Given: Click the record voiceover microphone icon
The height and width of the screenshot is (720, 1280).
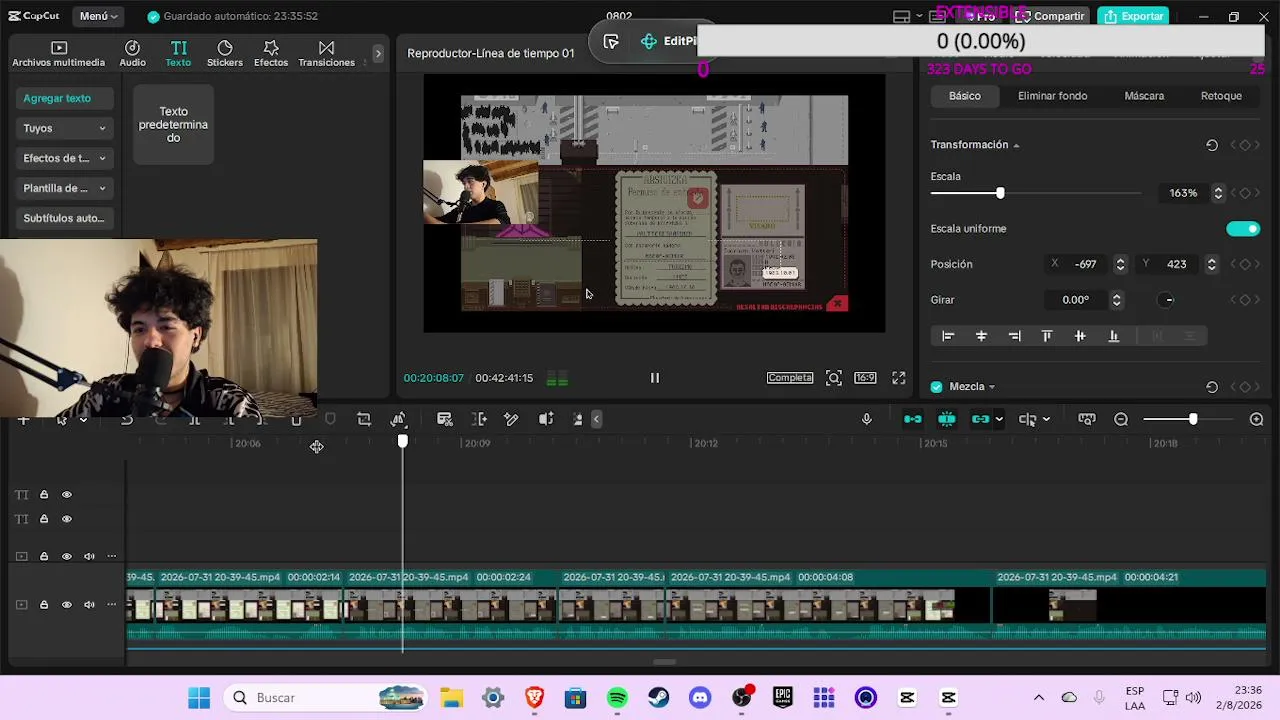Looking at the screenshot, I should [867, 419].
